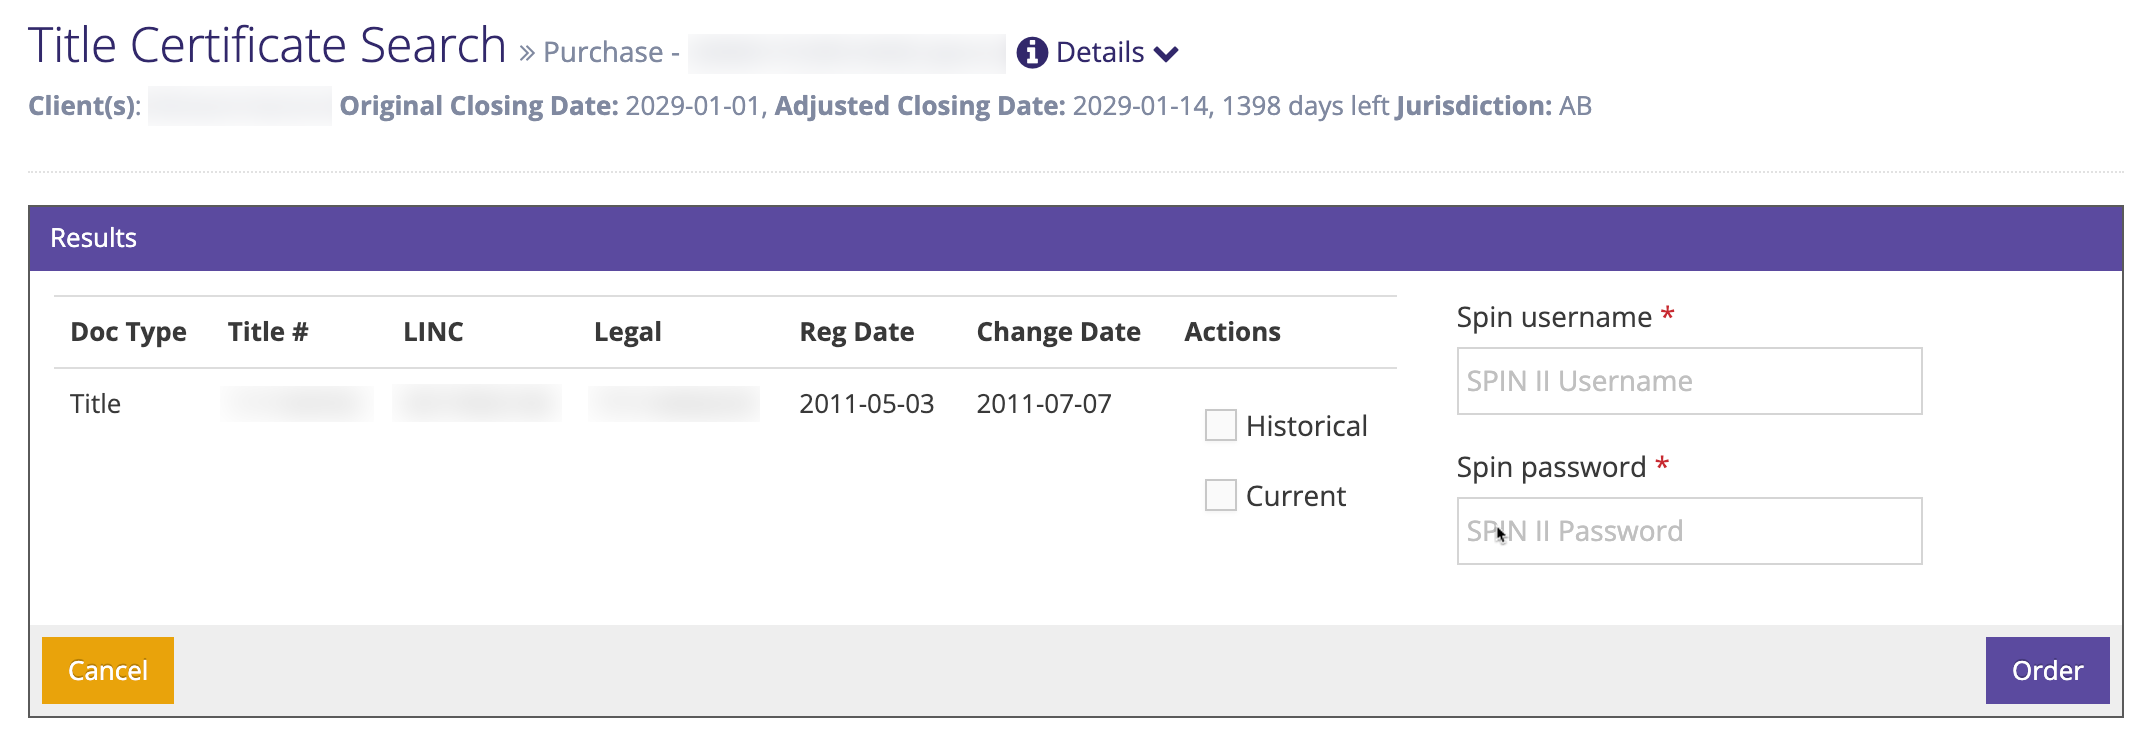Submit with the Order button
Screen dimensions: 2144x744
pyautogui.click(x=2047, y=670)
